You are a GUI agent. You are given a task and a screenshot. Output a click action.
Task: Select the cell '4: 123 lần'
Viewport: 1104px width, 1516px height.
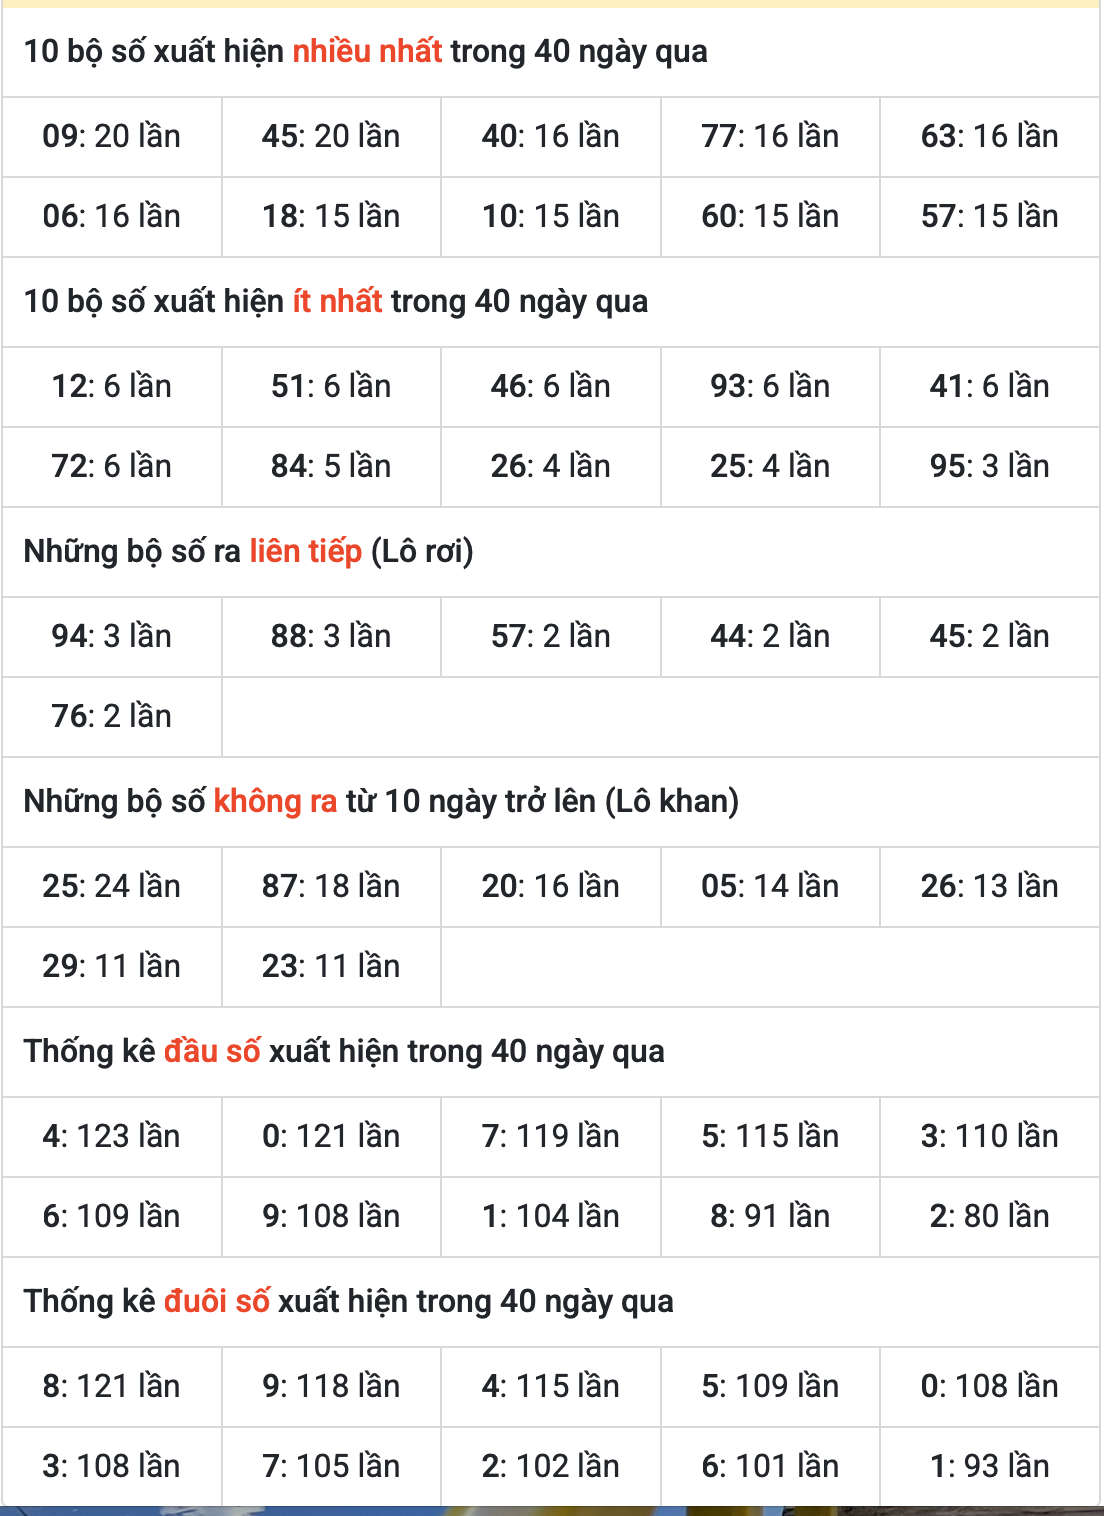(112, 1137)
